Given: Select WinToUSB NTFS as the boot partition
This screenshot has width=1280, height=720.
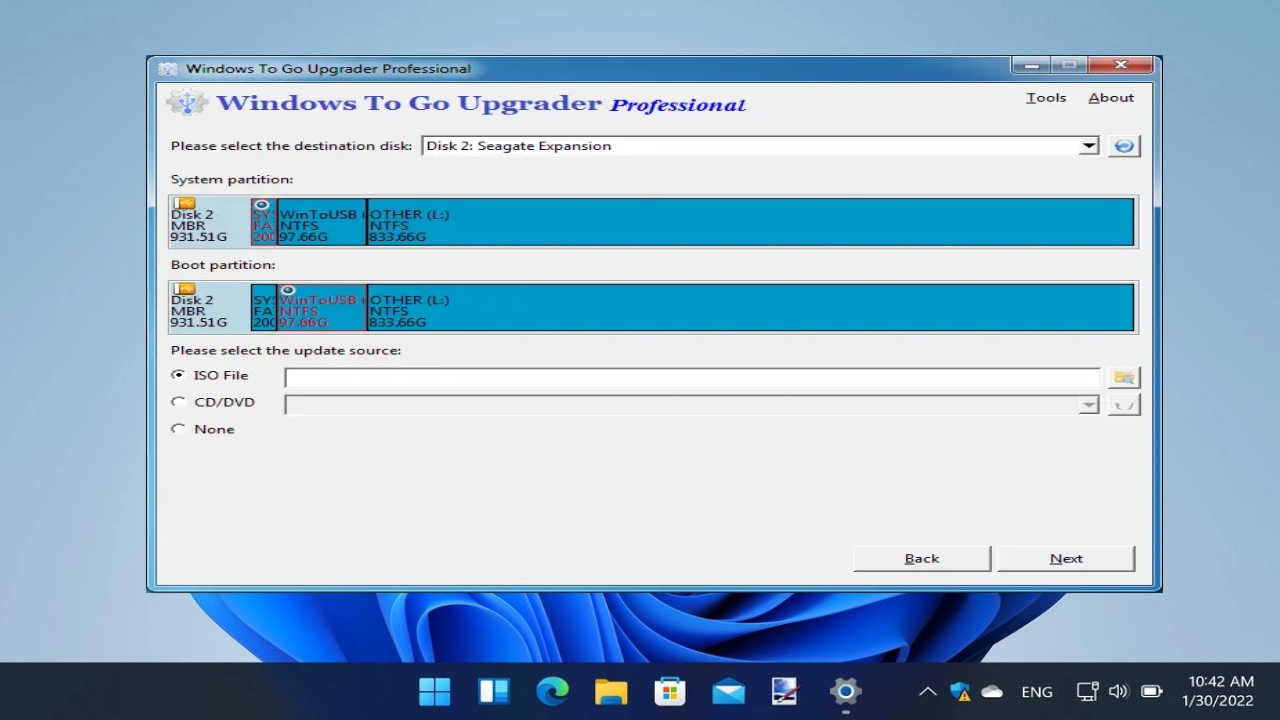Looking at the screenshot, I should coord(321,307).
